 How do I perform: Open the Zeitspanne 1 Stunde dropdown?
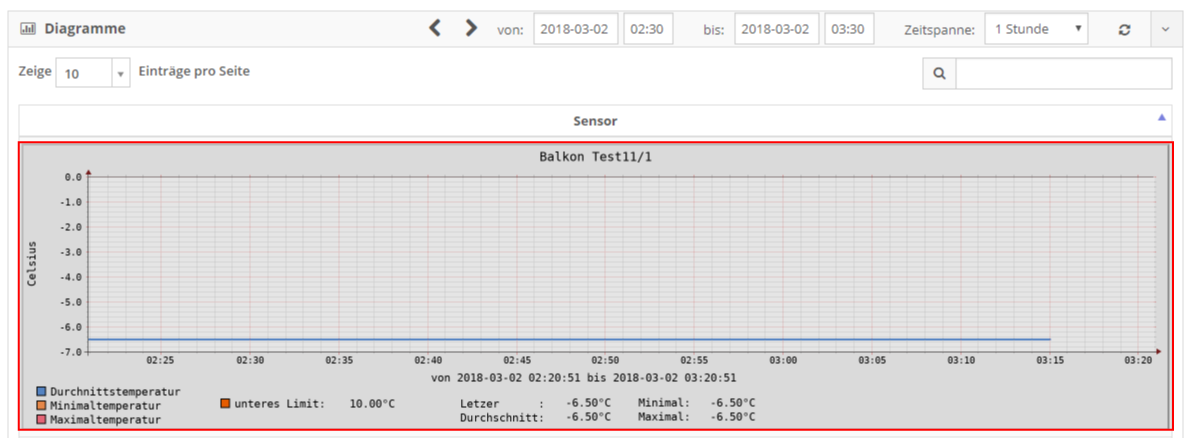coord(1036,30)
